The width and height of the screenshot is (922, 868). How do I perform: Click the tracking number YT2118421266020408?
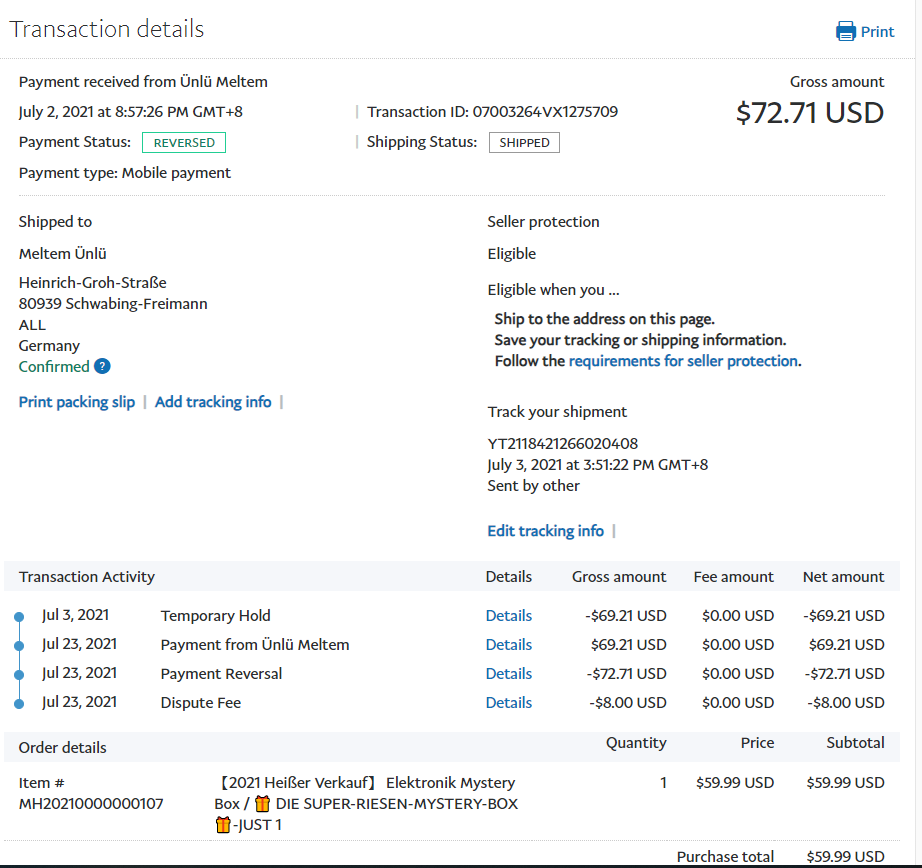pos(562,443)
